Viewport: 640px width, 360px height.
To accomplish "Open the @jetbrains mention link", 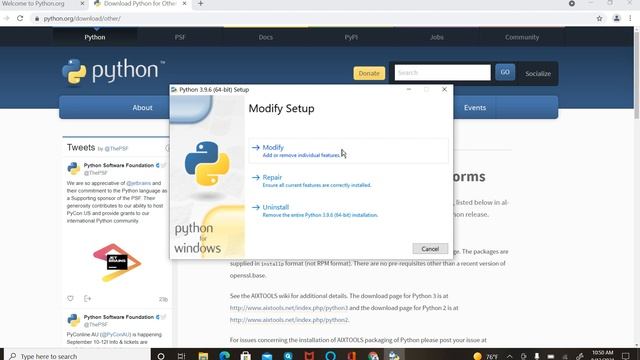I will coord(139,183).
